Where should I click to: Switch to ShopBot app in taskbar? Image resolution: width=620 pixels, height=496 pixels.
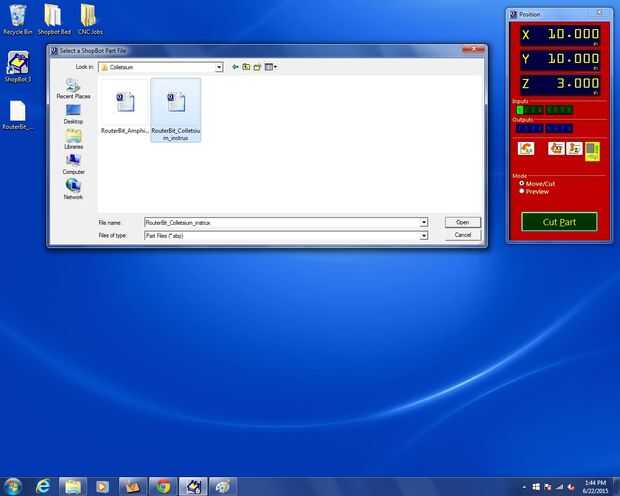193,487
